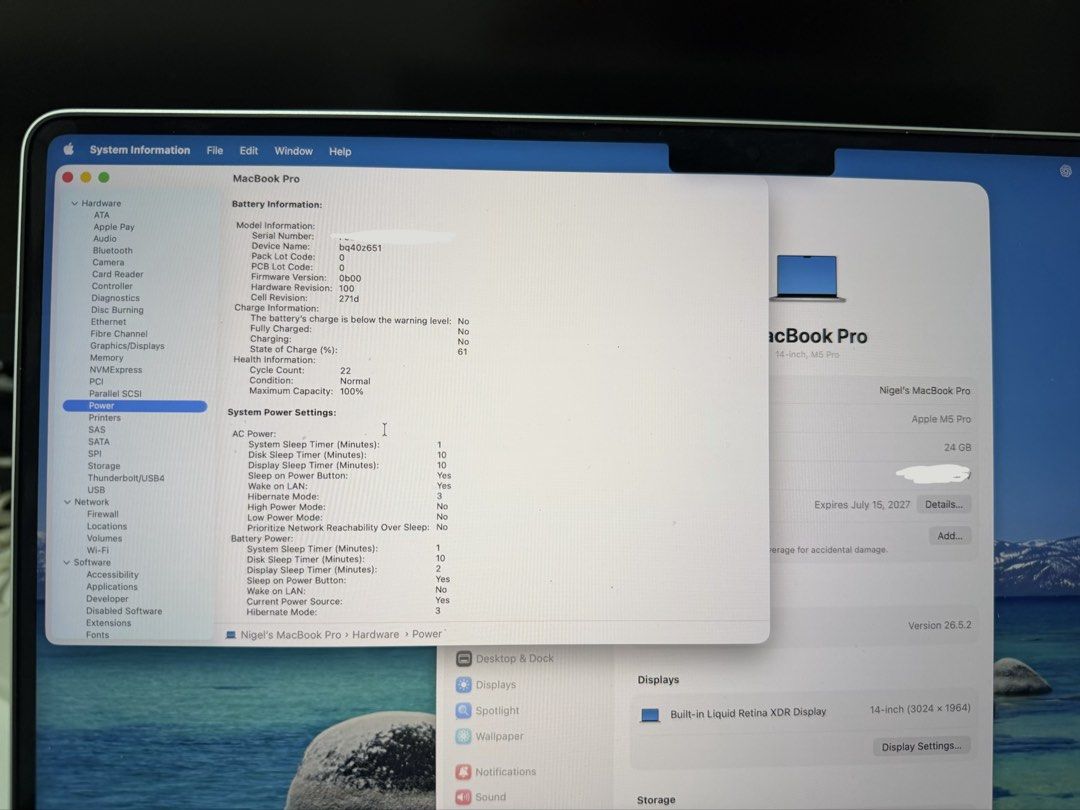Select Memory in the sidebar
Viewport: 1080px width, 810px height.
pos(106,357)
